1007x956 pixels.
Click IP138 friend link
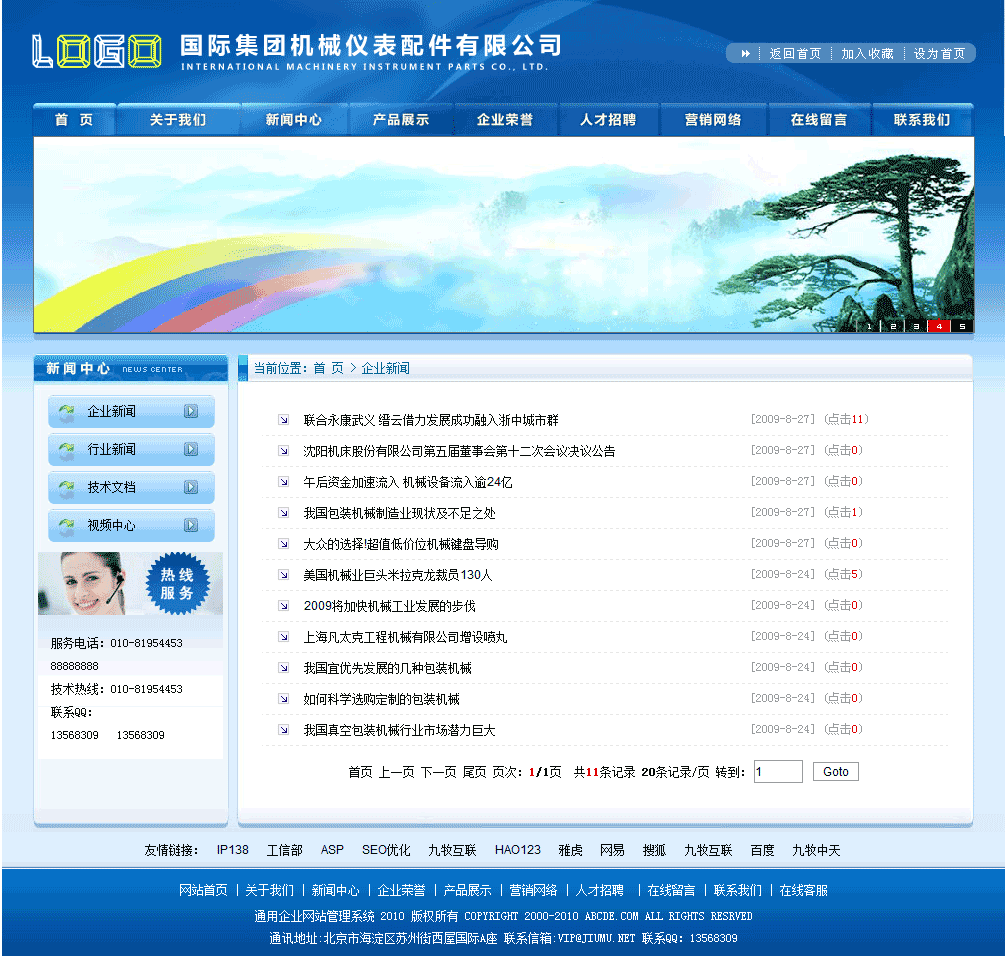tap(232, 850)
